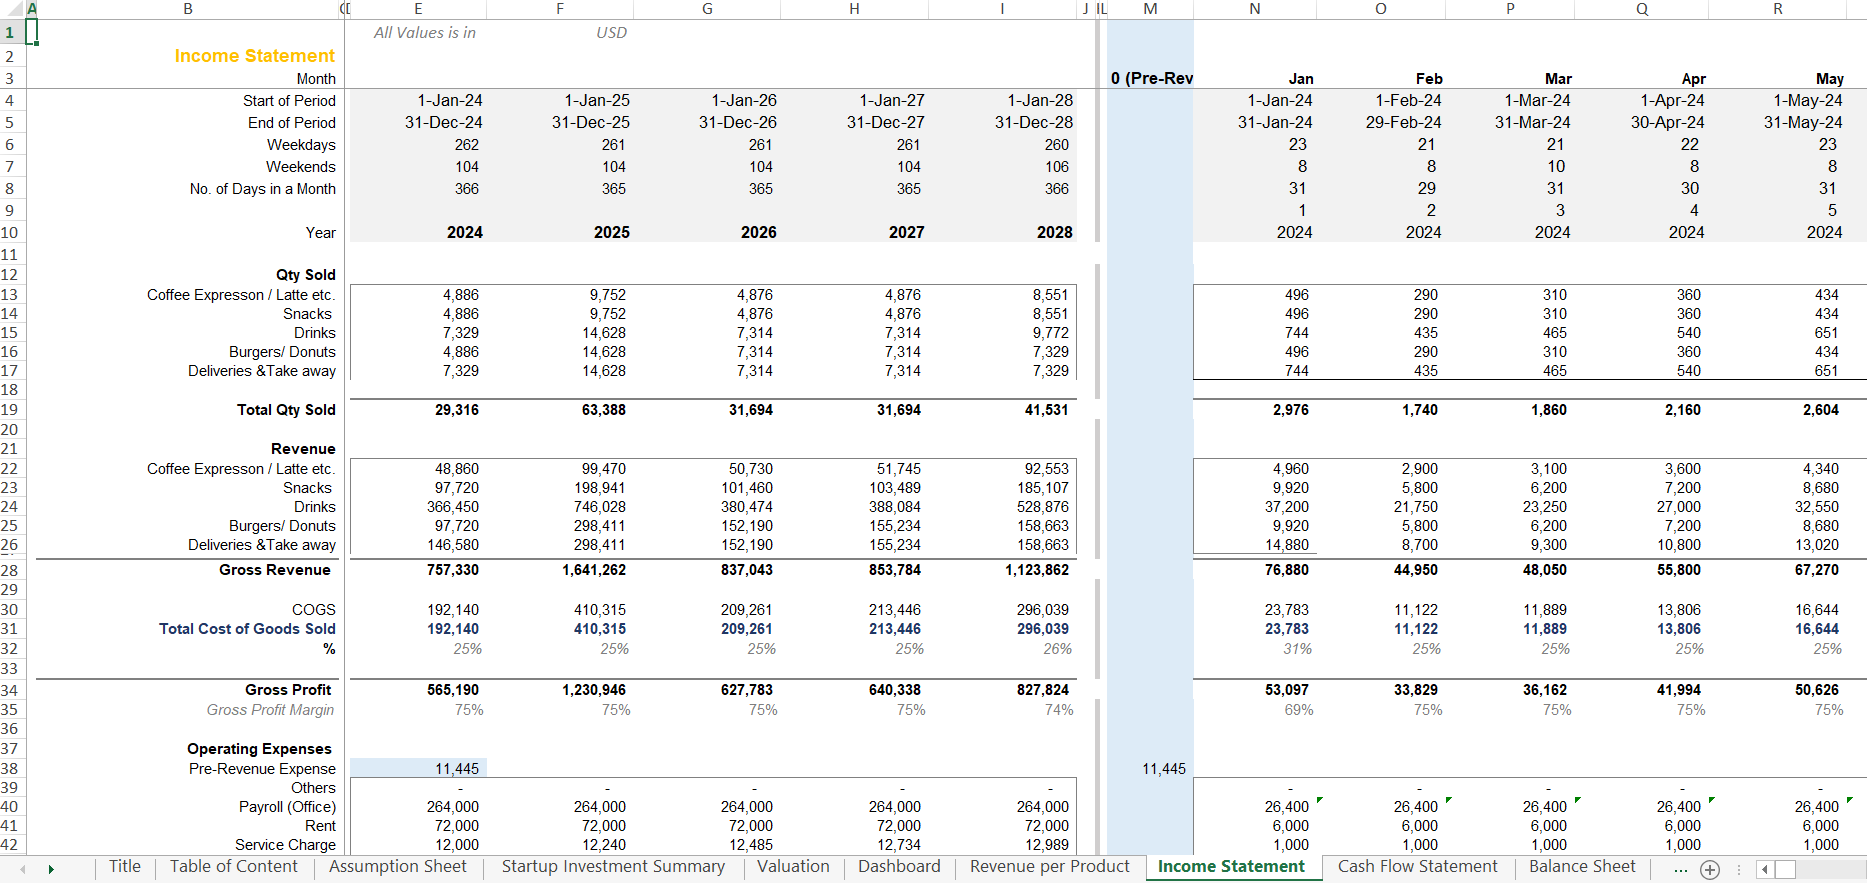Click May Gross Revenue 67,270
Image resolution: width=1867 pixels, height=883 pixels.
point(1817,570)
